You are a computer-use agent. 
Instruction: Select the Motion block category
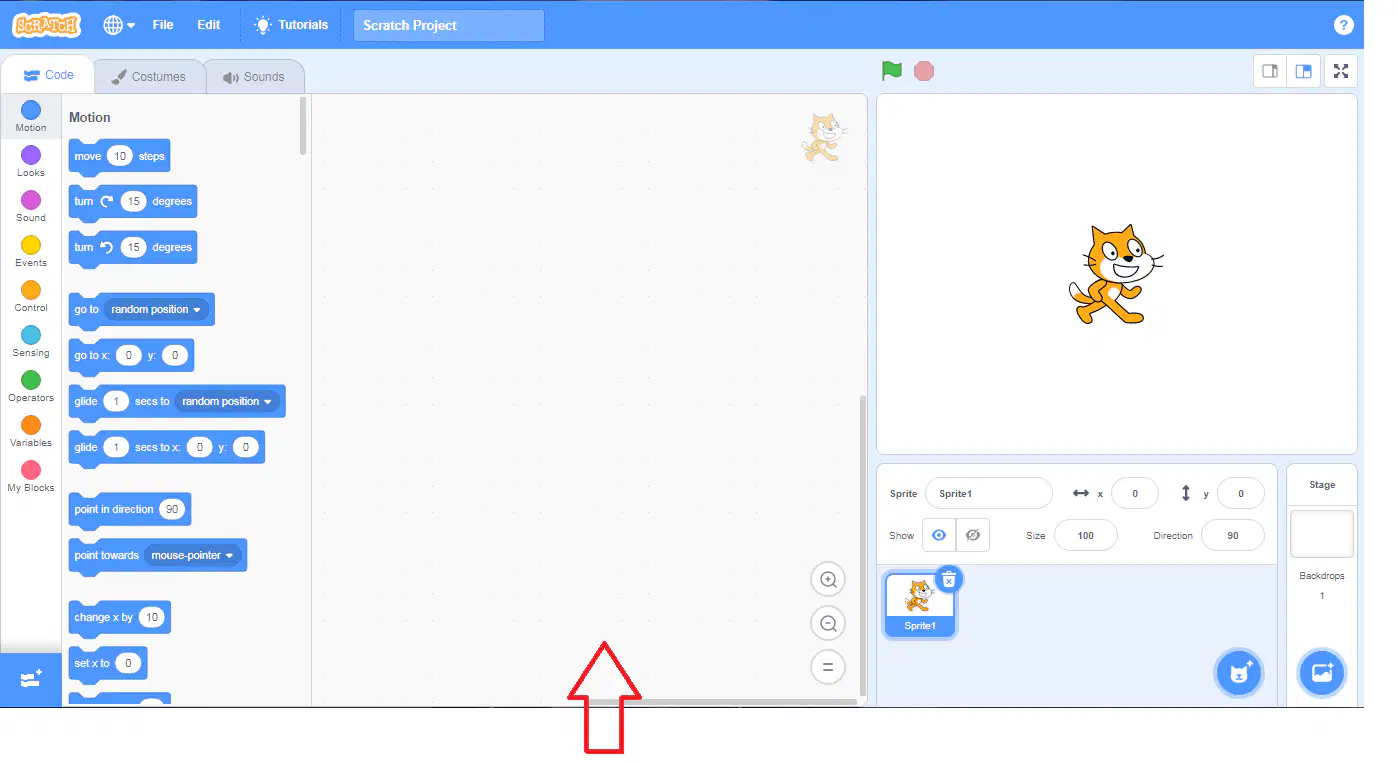pyautogui.click(x=31, y=116)
